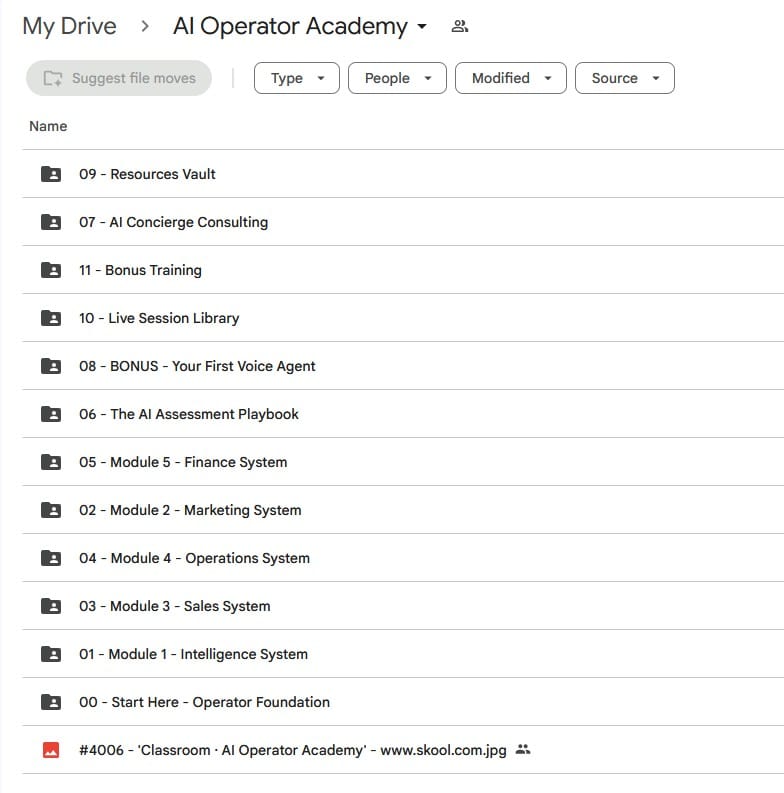Open the Source filter dropdown
Screen dimensions: 784x793
(625, 78)
